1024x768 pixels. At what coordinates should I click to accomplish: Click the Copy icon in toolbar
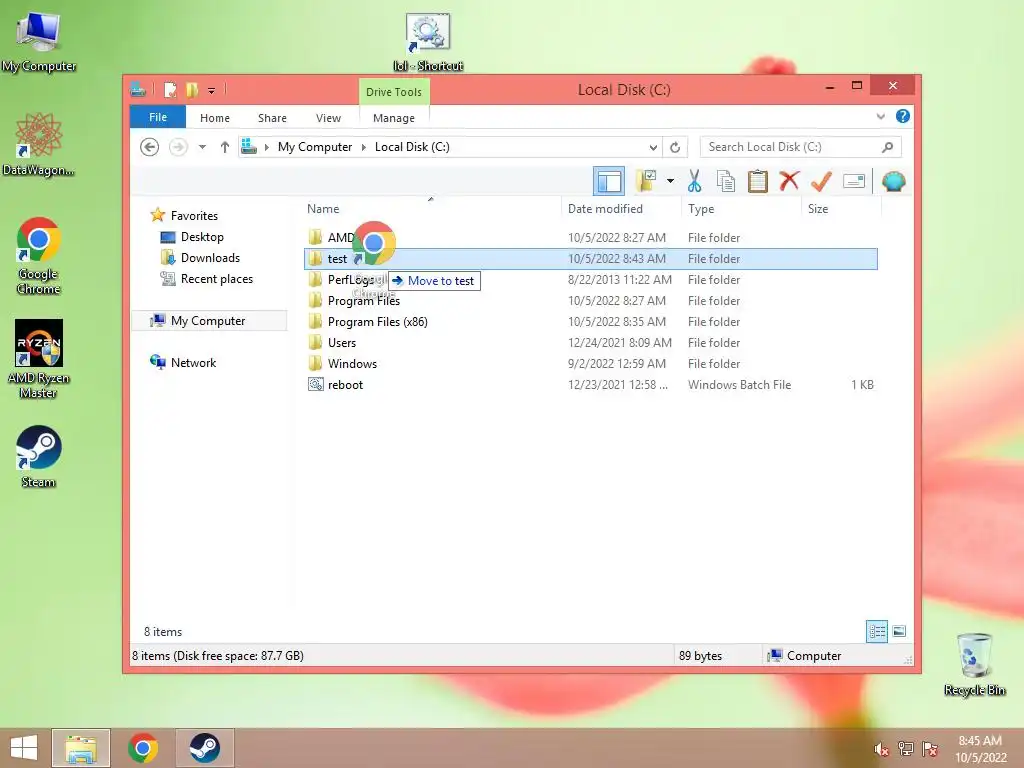[x=726, y=181]
